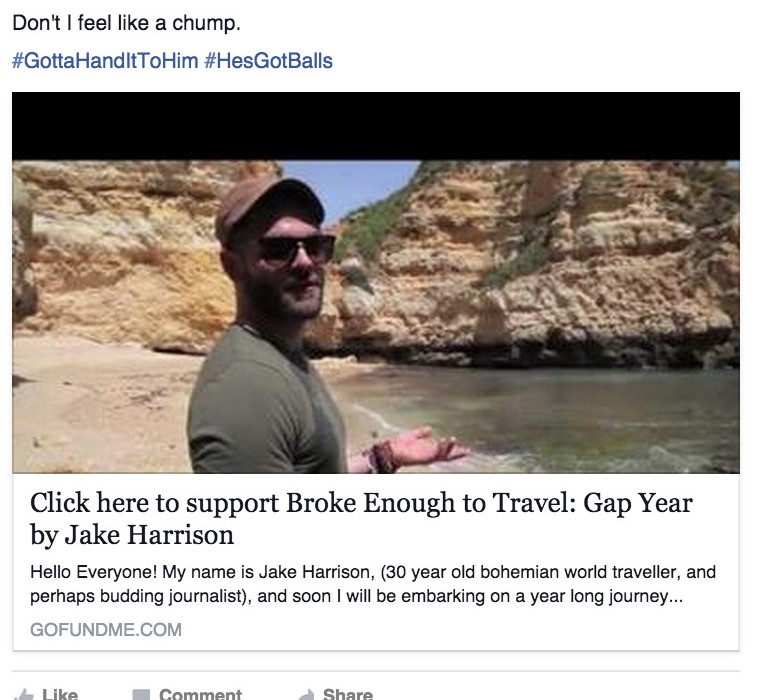The height and width of the screenshot is (700, 758).
Task: Click the Hello Everyone description snippet
Action: (373, 584)
